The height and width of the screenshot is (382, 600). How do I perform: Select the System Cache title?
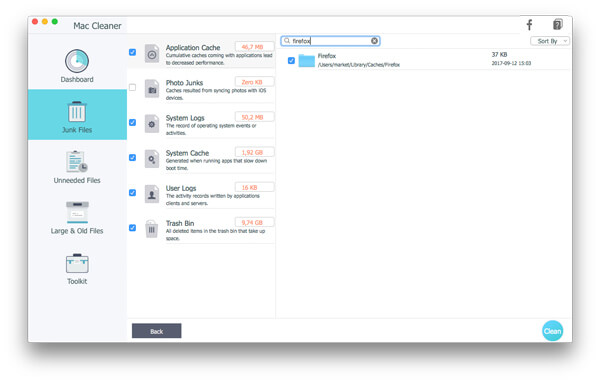(187, 153)
